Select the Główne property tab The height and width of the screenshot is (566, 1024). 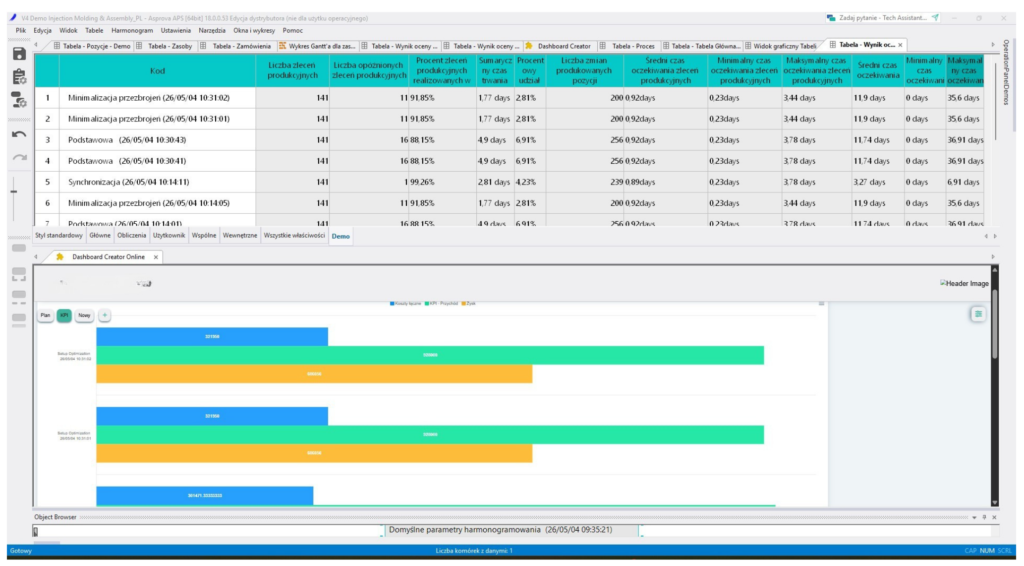[100, 236]
